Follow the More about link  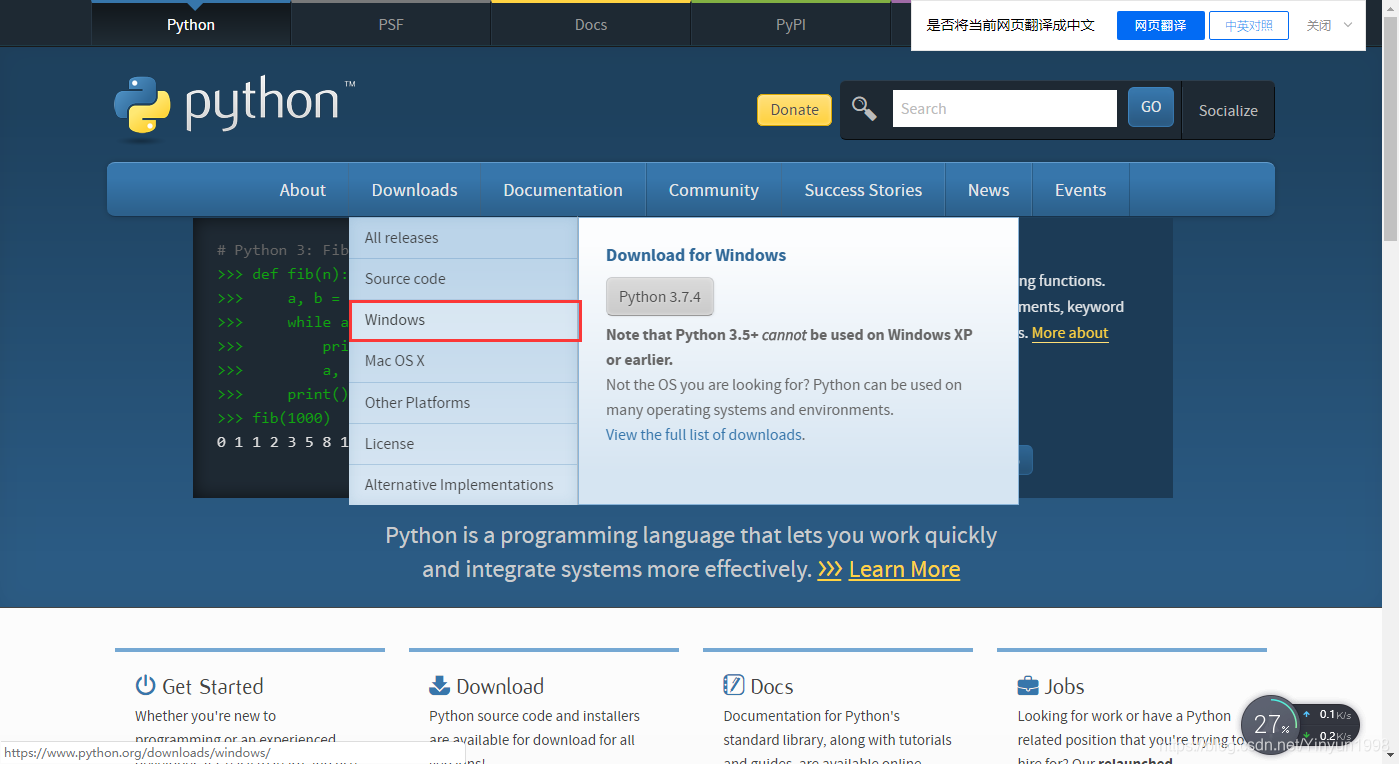[1070, 333]
